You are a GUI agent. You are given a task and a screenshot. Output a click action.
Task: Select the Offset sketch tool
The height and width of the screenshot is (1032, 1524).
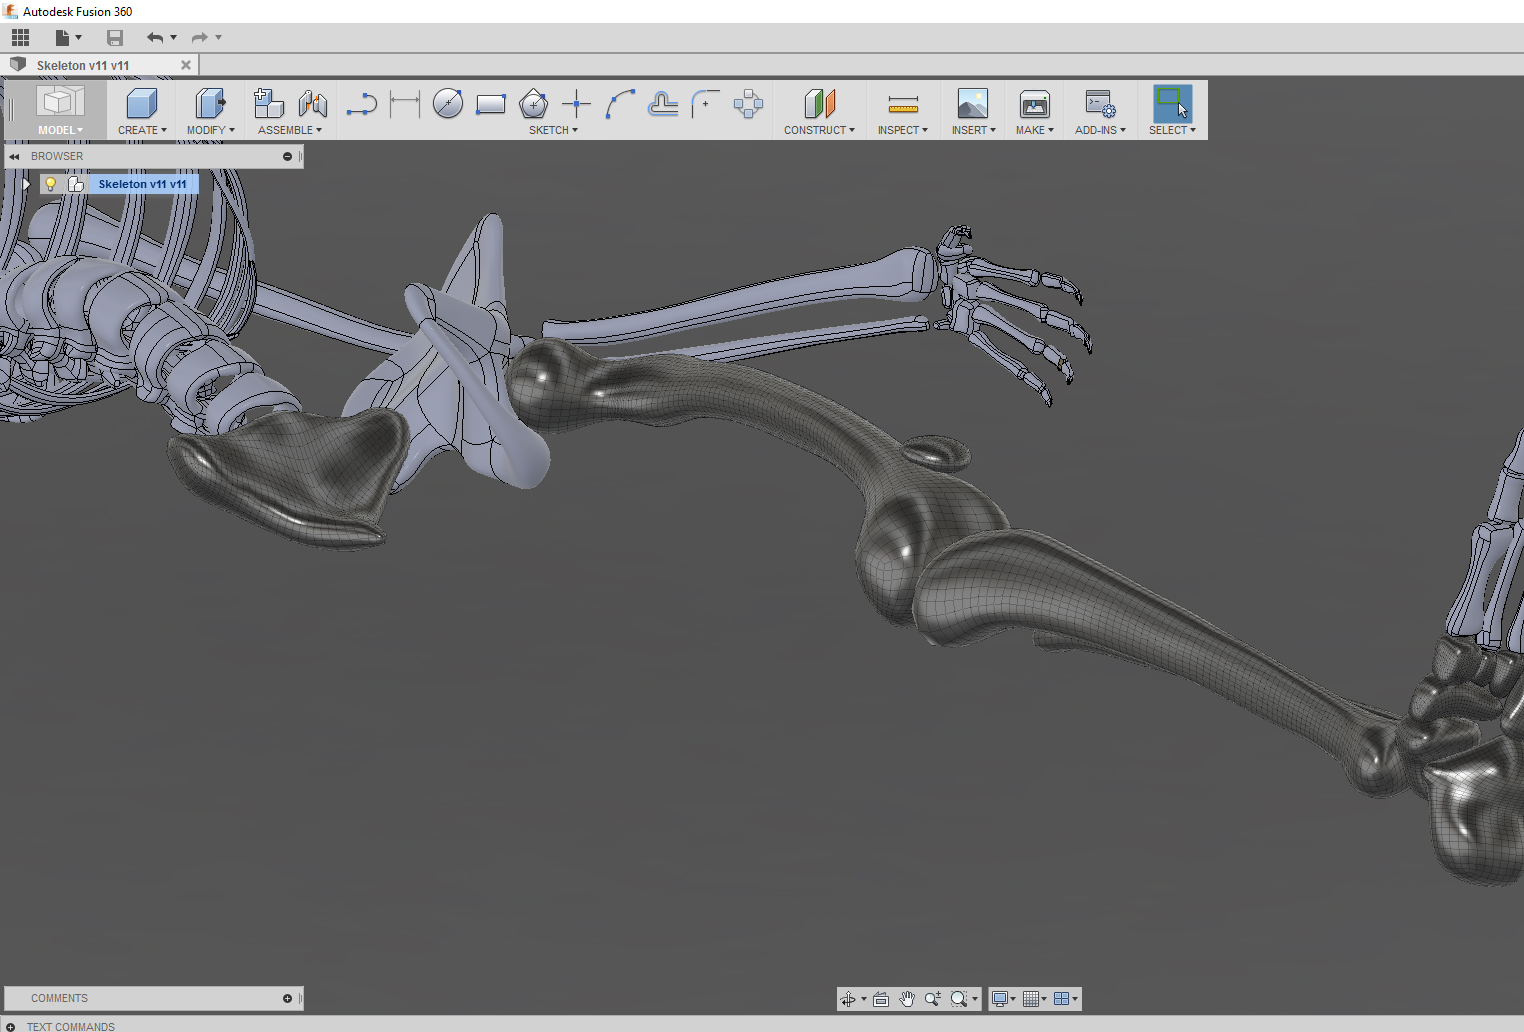coord(663,104)
